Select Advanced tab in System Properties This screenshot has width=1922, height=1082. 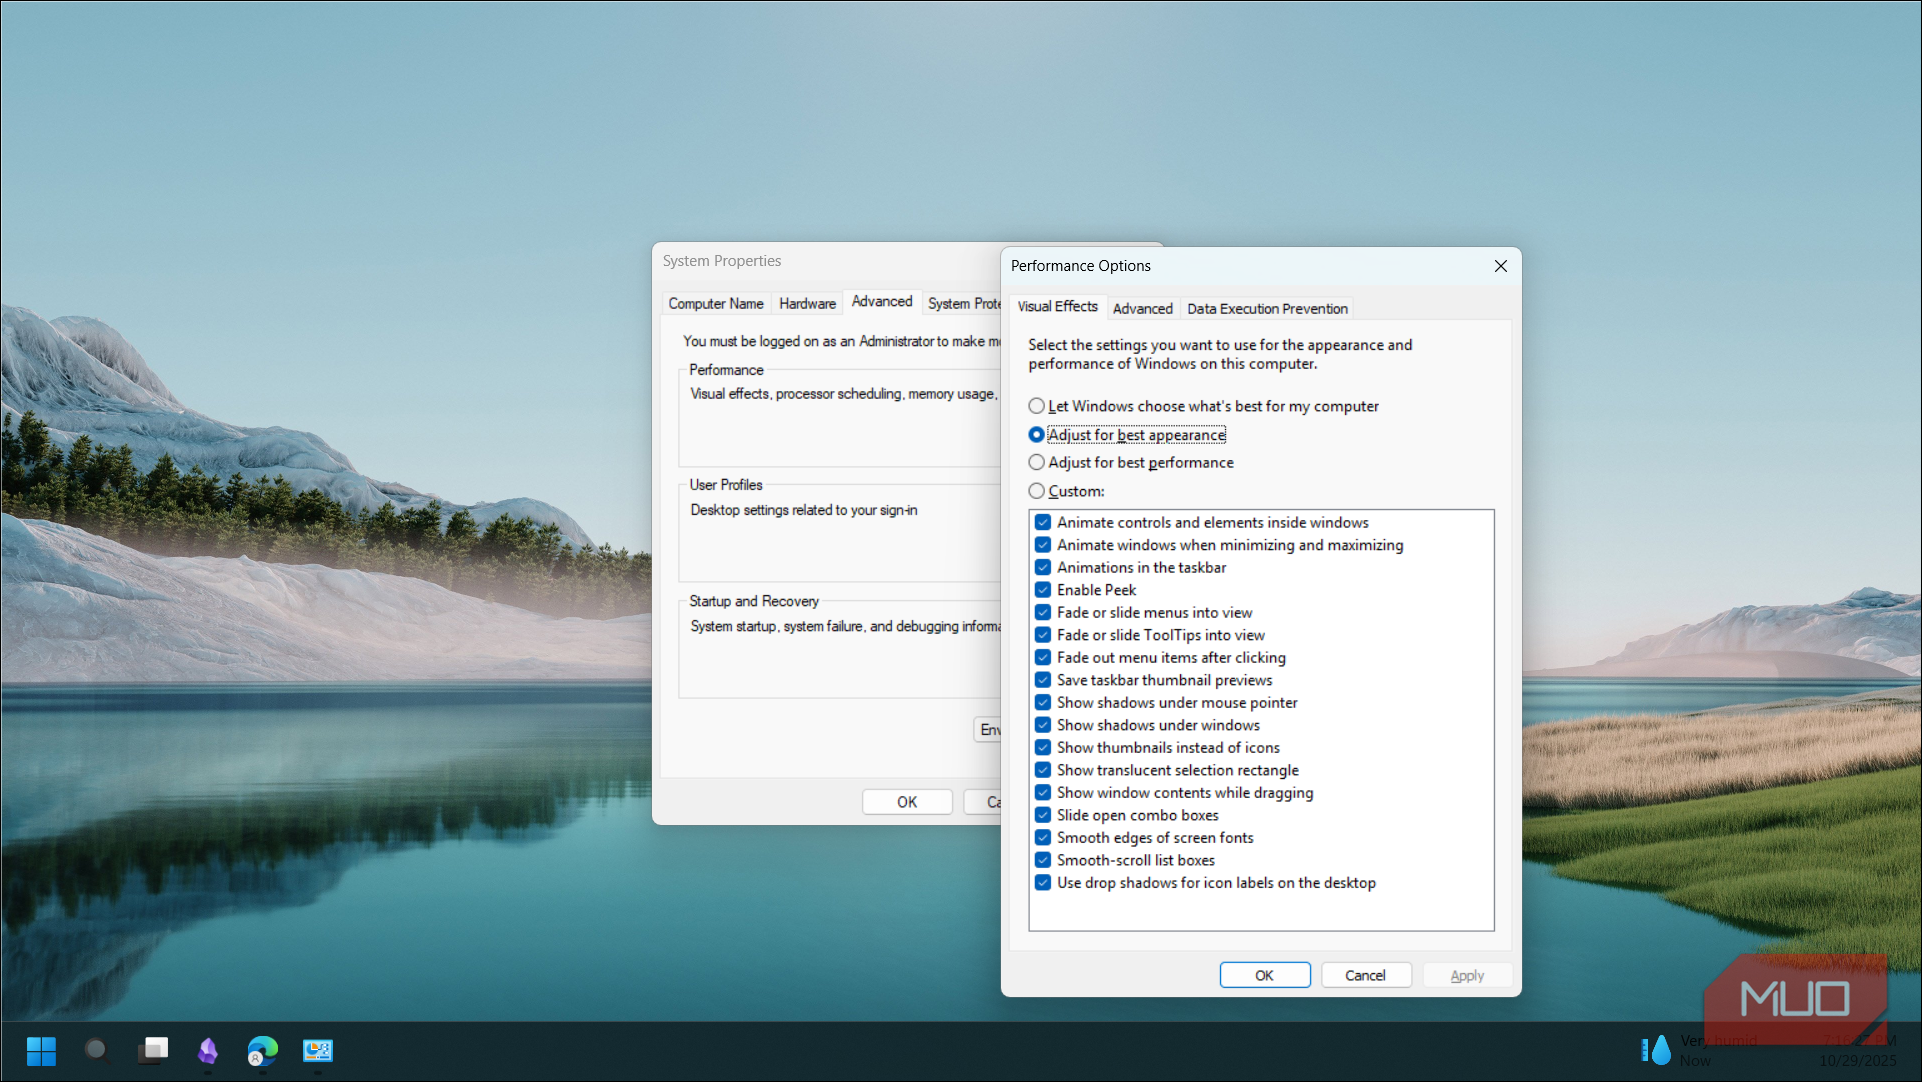[882, 302]
